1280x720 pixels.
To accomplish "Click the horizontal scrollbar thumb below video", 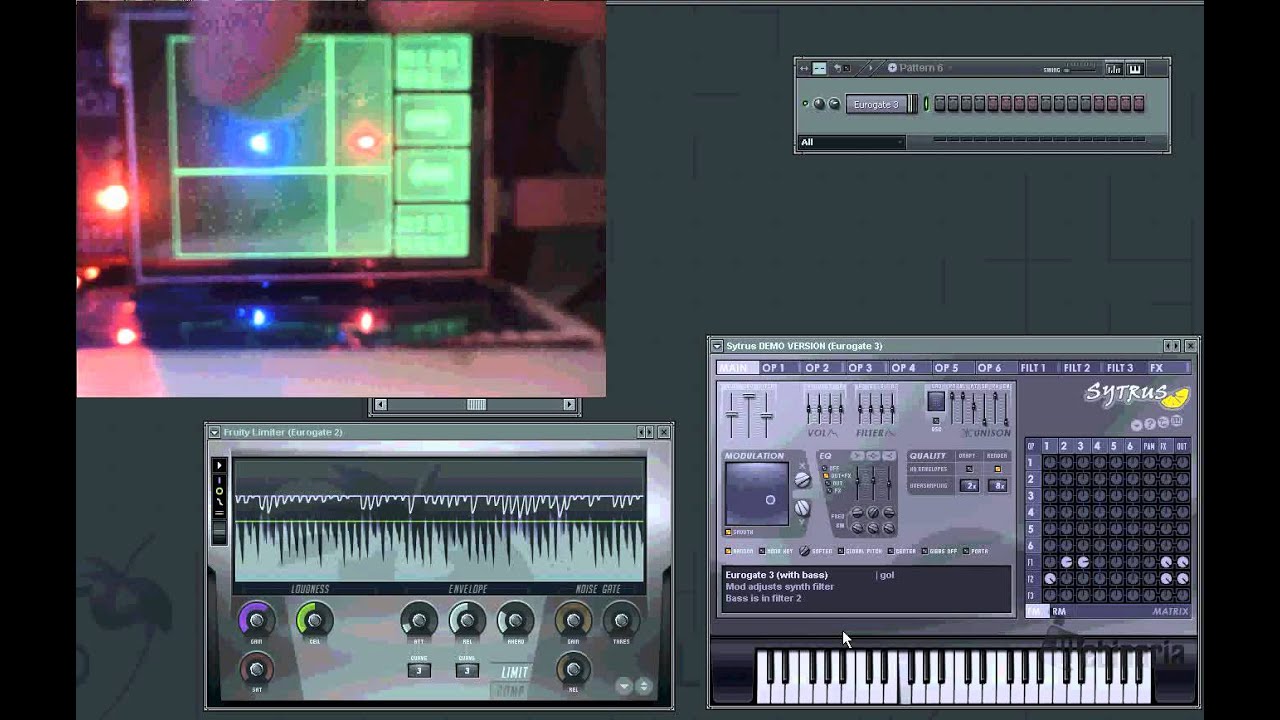I will click(476, 404).
